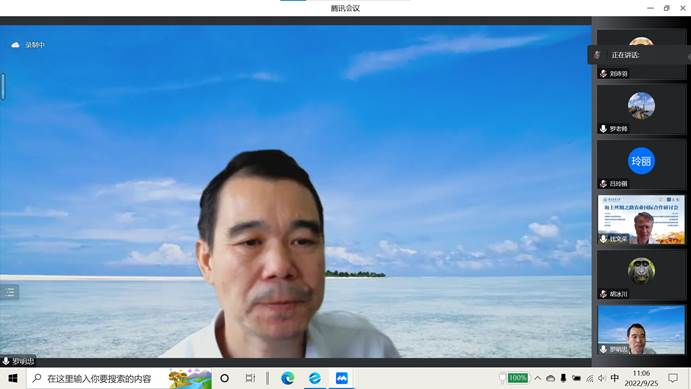The width and height of the screenshot is (691, 389).
Task: Select the bottom tile with sky background
Action: click(641, 330)
